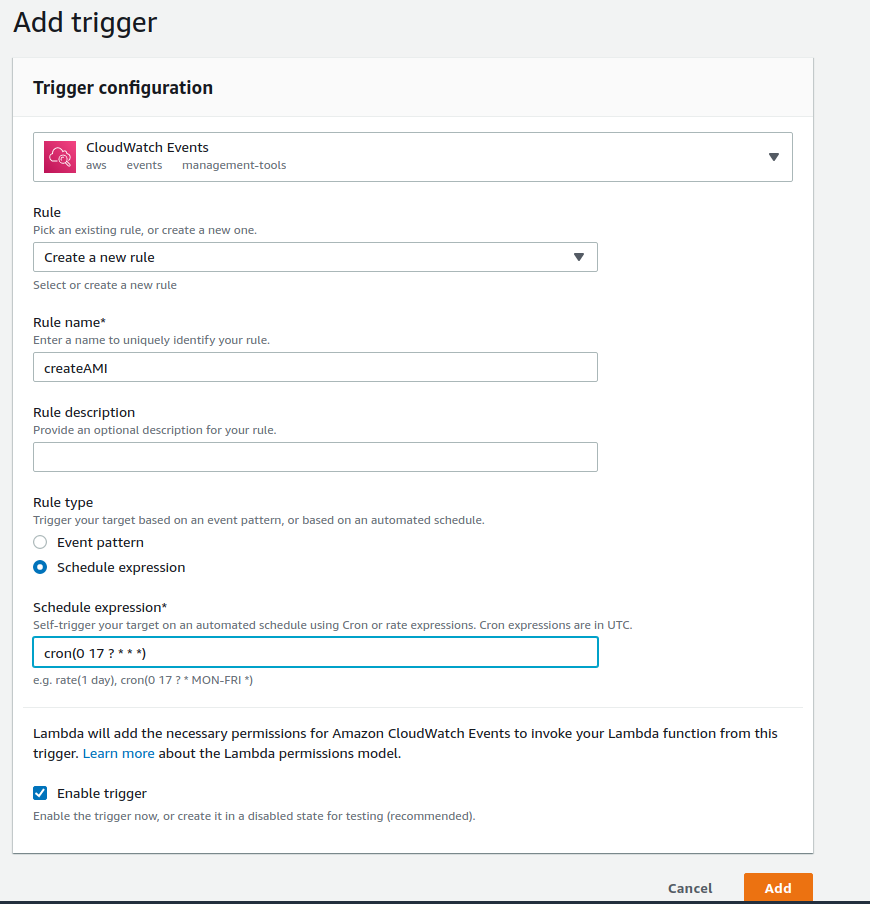Focus the Rule name field containing createAMI
This screenshot has height=904, width=870.
pyautogui.click(x=315, y=367)
